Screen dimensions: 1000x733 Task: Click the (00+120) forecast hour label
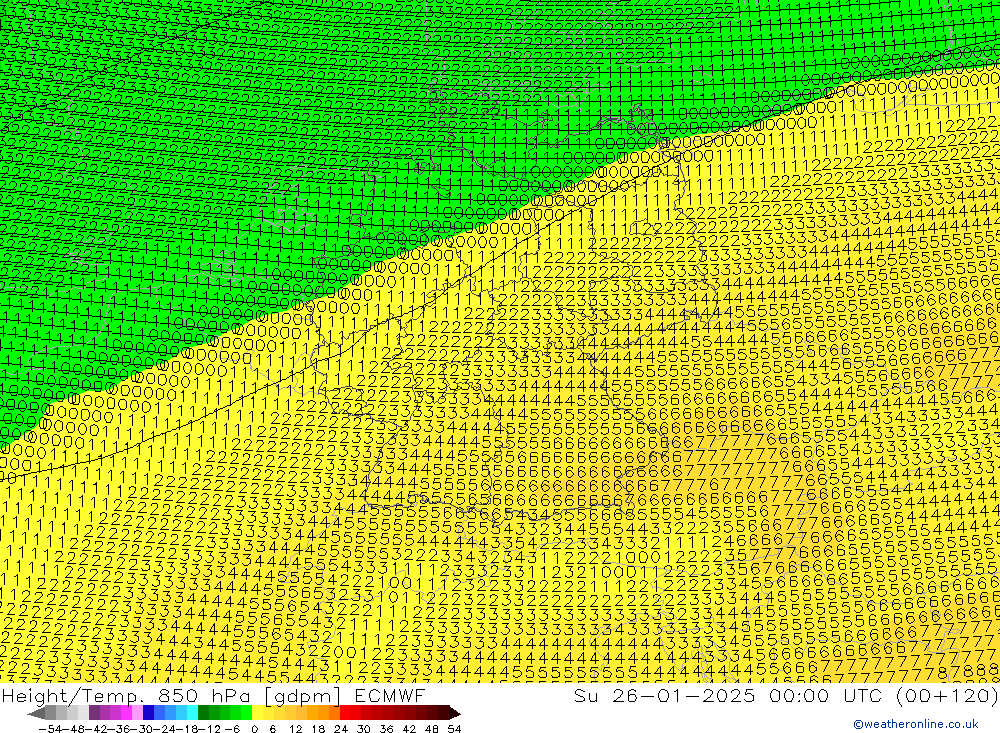coord(946,695)
